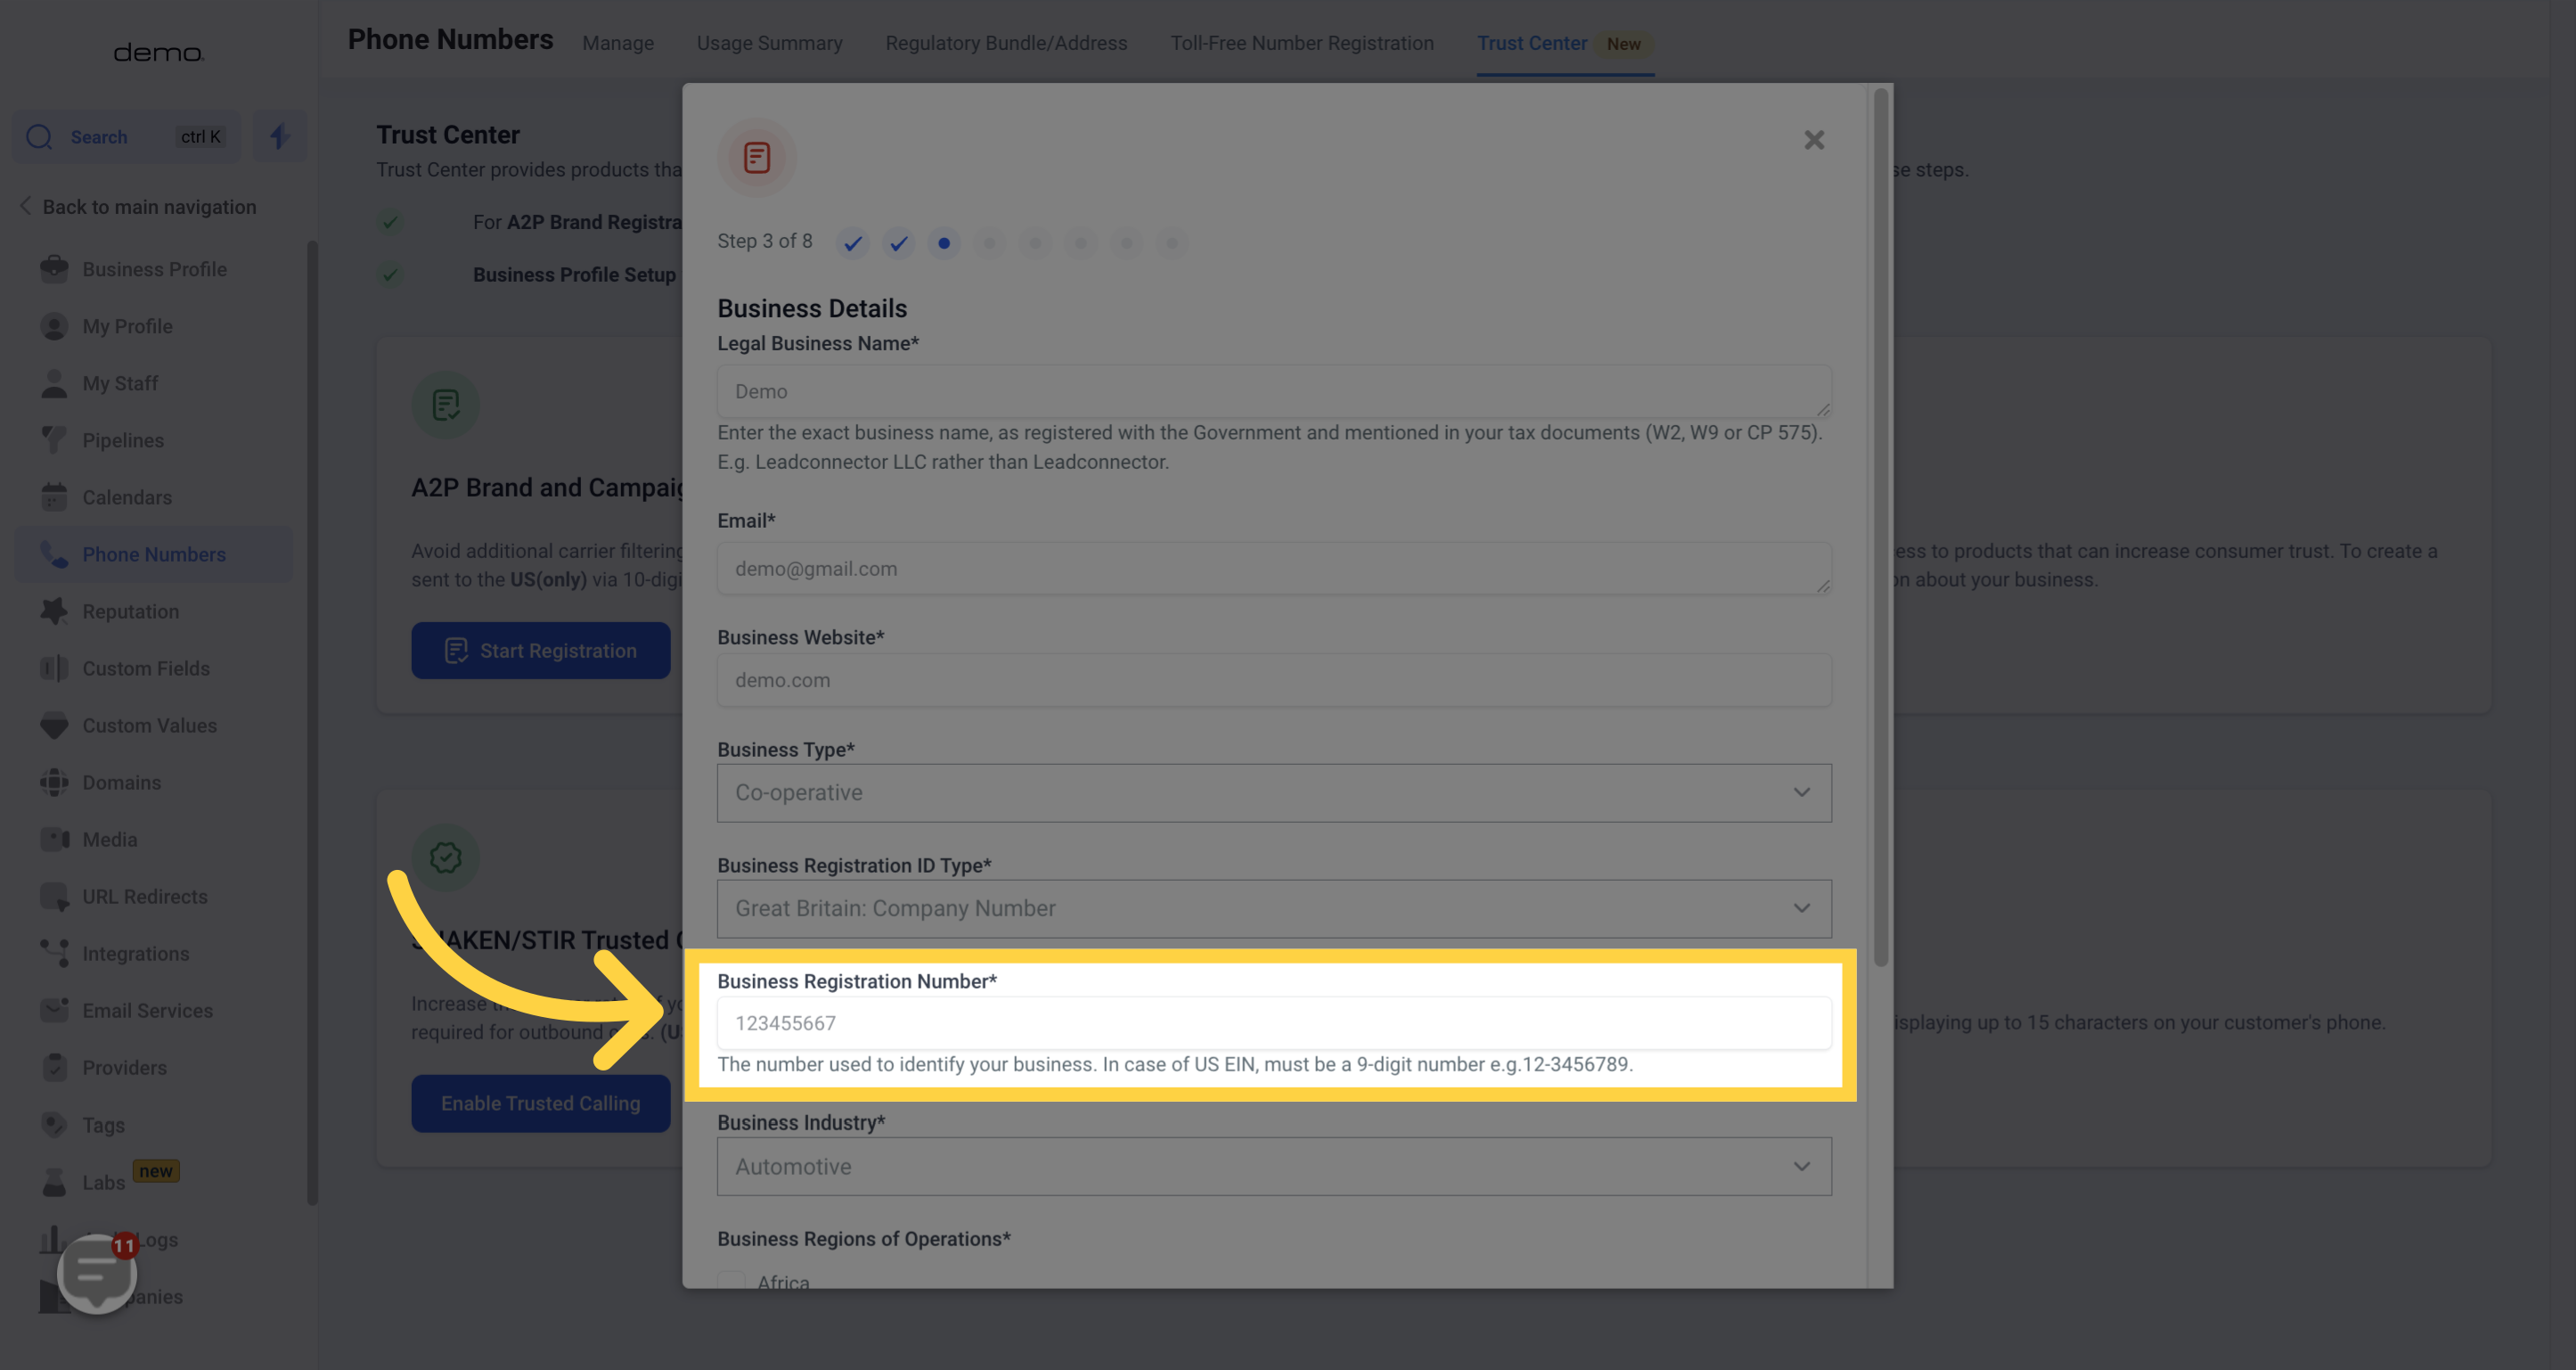This screenshot has height=1370, width=2576.
Task: Click the document/form icon in modal header
Action: tap(756, 155)
